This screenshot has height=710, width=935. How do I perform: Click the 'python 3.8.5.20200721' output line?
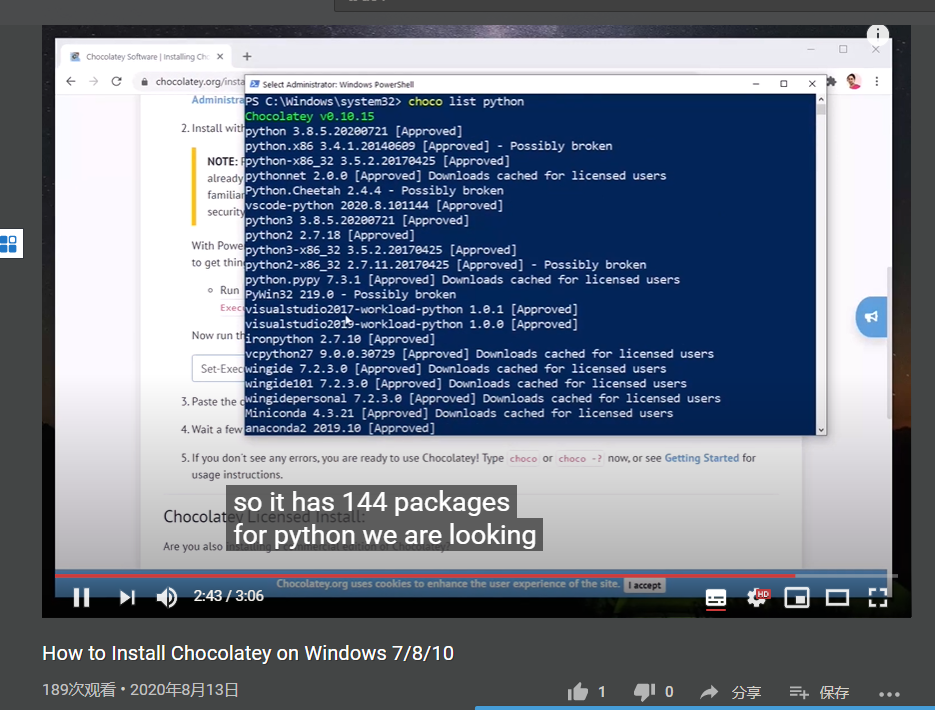pos(354,131)
